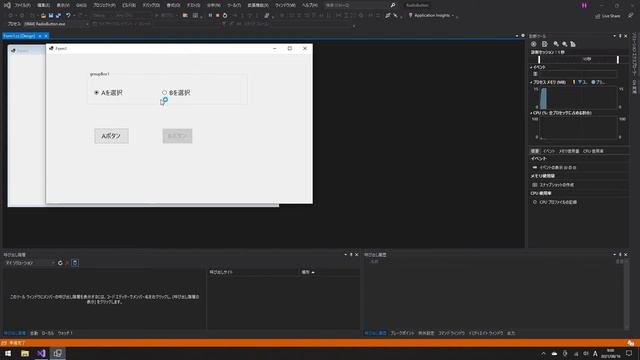
Task: Click the diagnostic tools settings gear icon
Action: 533,44
